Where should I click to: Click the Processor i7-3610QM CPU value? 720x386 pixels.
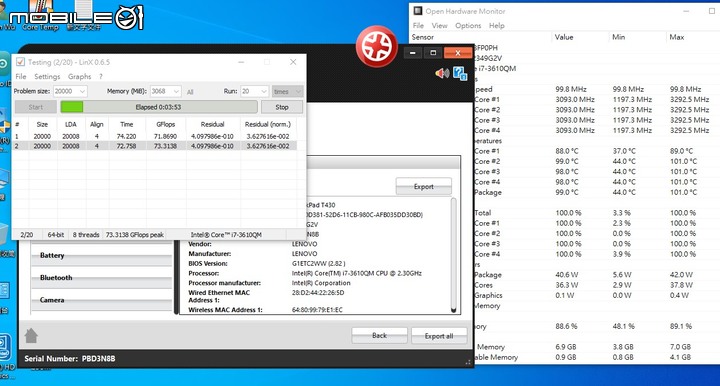click(x=356, y=273)
